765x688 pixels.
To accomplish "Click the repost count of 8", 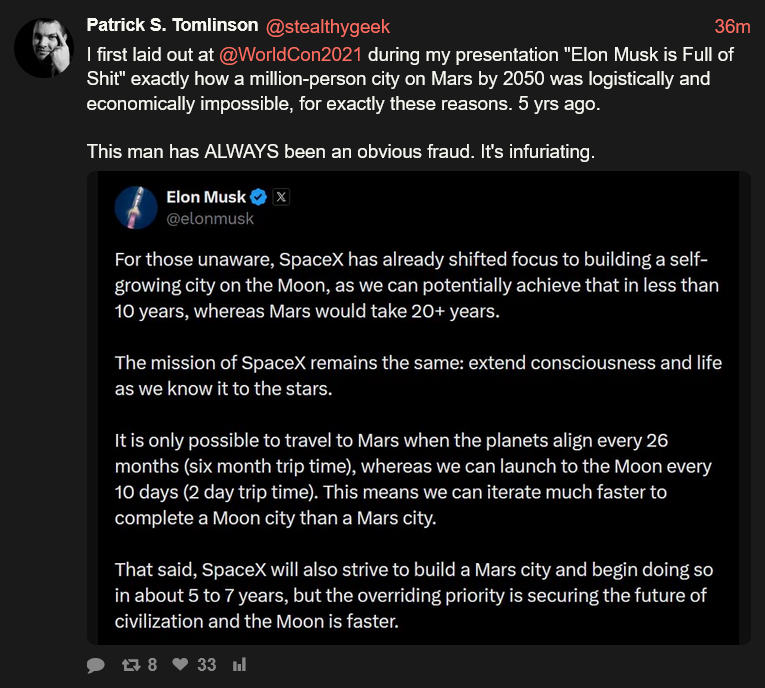I will (152, 665).
